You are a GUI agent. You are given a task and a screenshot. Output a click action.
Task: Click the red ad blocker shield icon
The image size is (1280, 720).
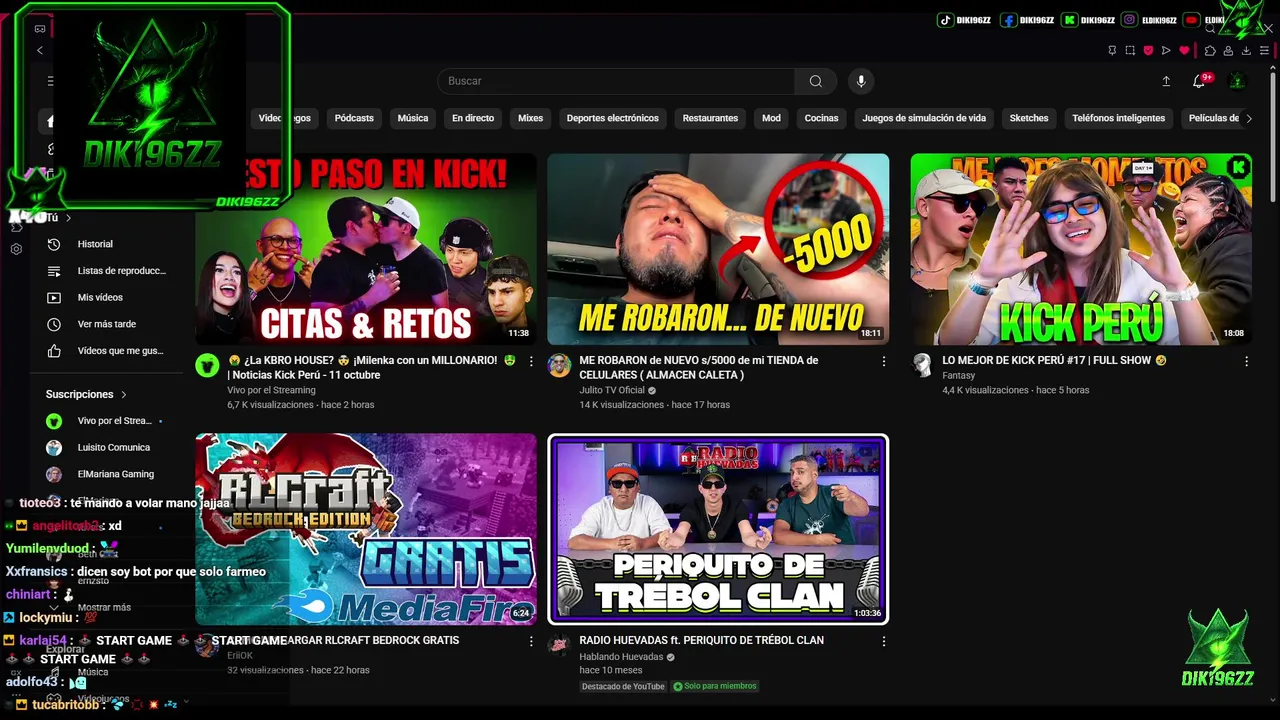click(1148, 50)
